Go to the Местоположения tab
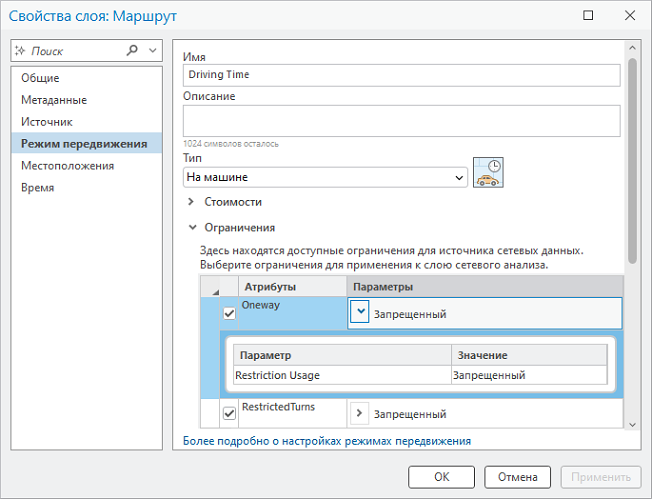 [x=67, y=166]
